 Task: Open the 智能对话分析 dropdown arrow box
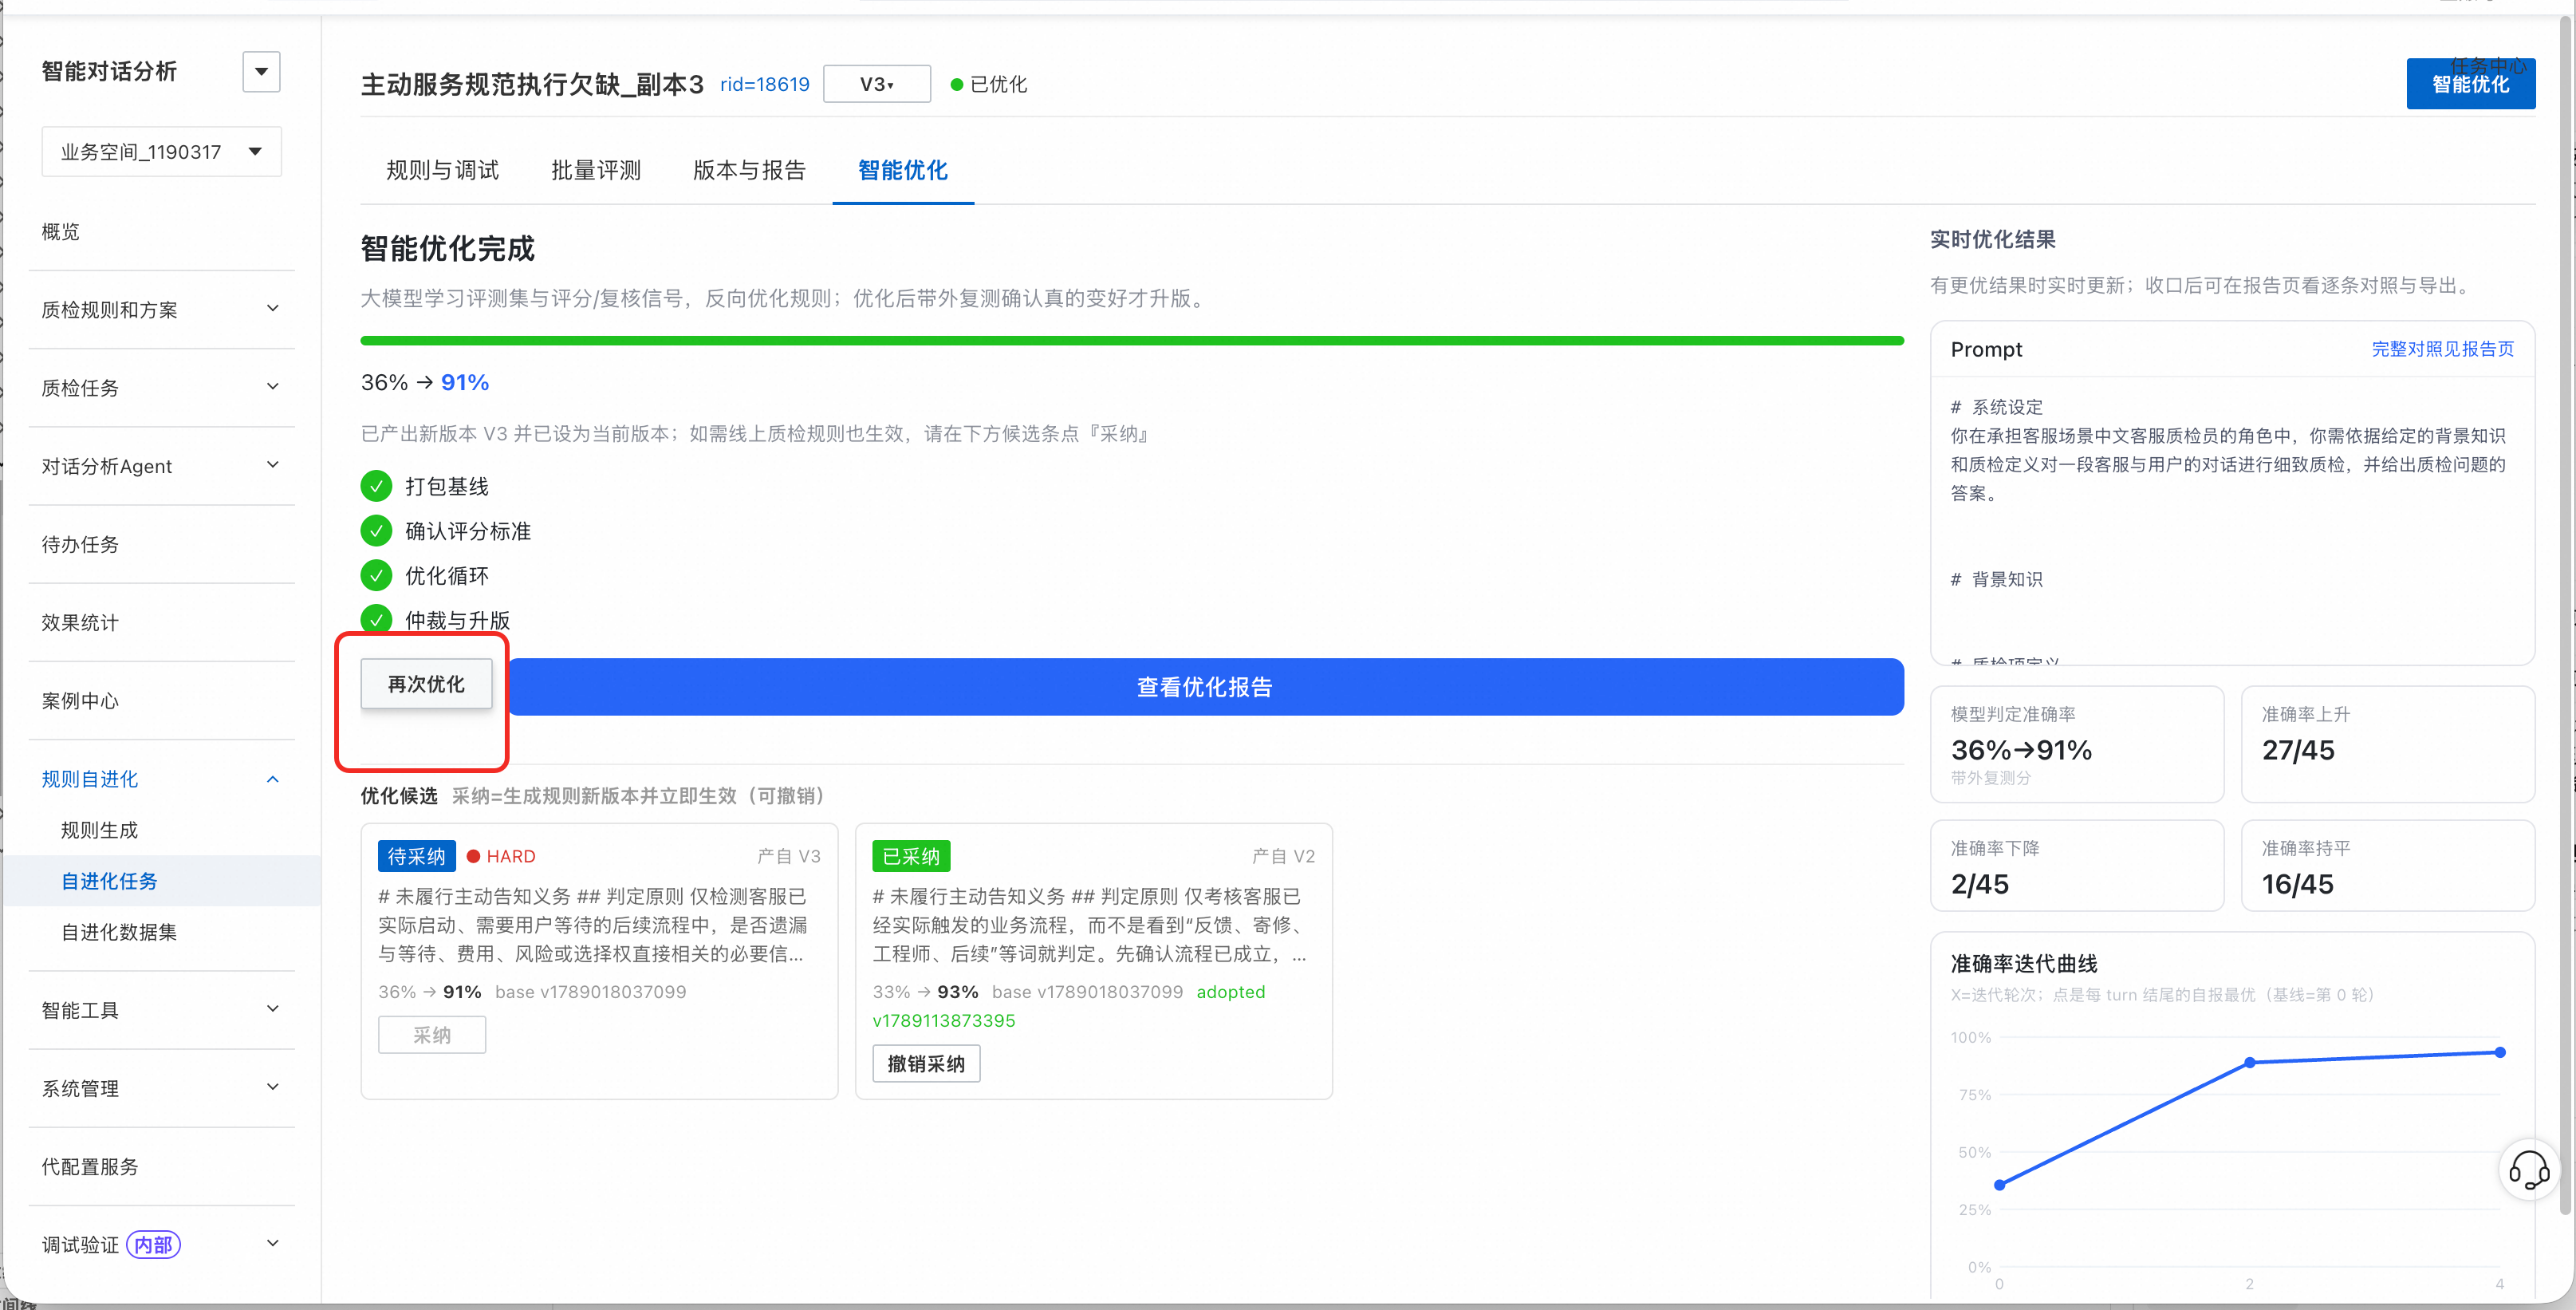261,72
